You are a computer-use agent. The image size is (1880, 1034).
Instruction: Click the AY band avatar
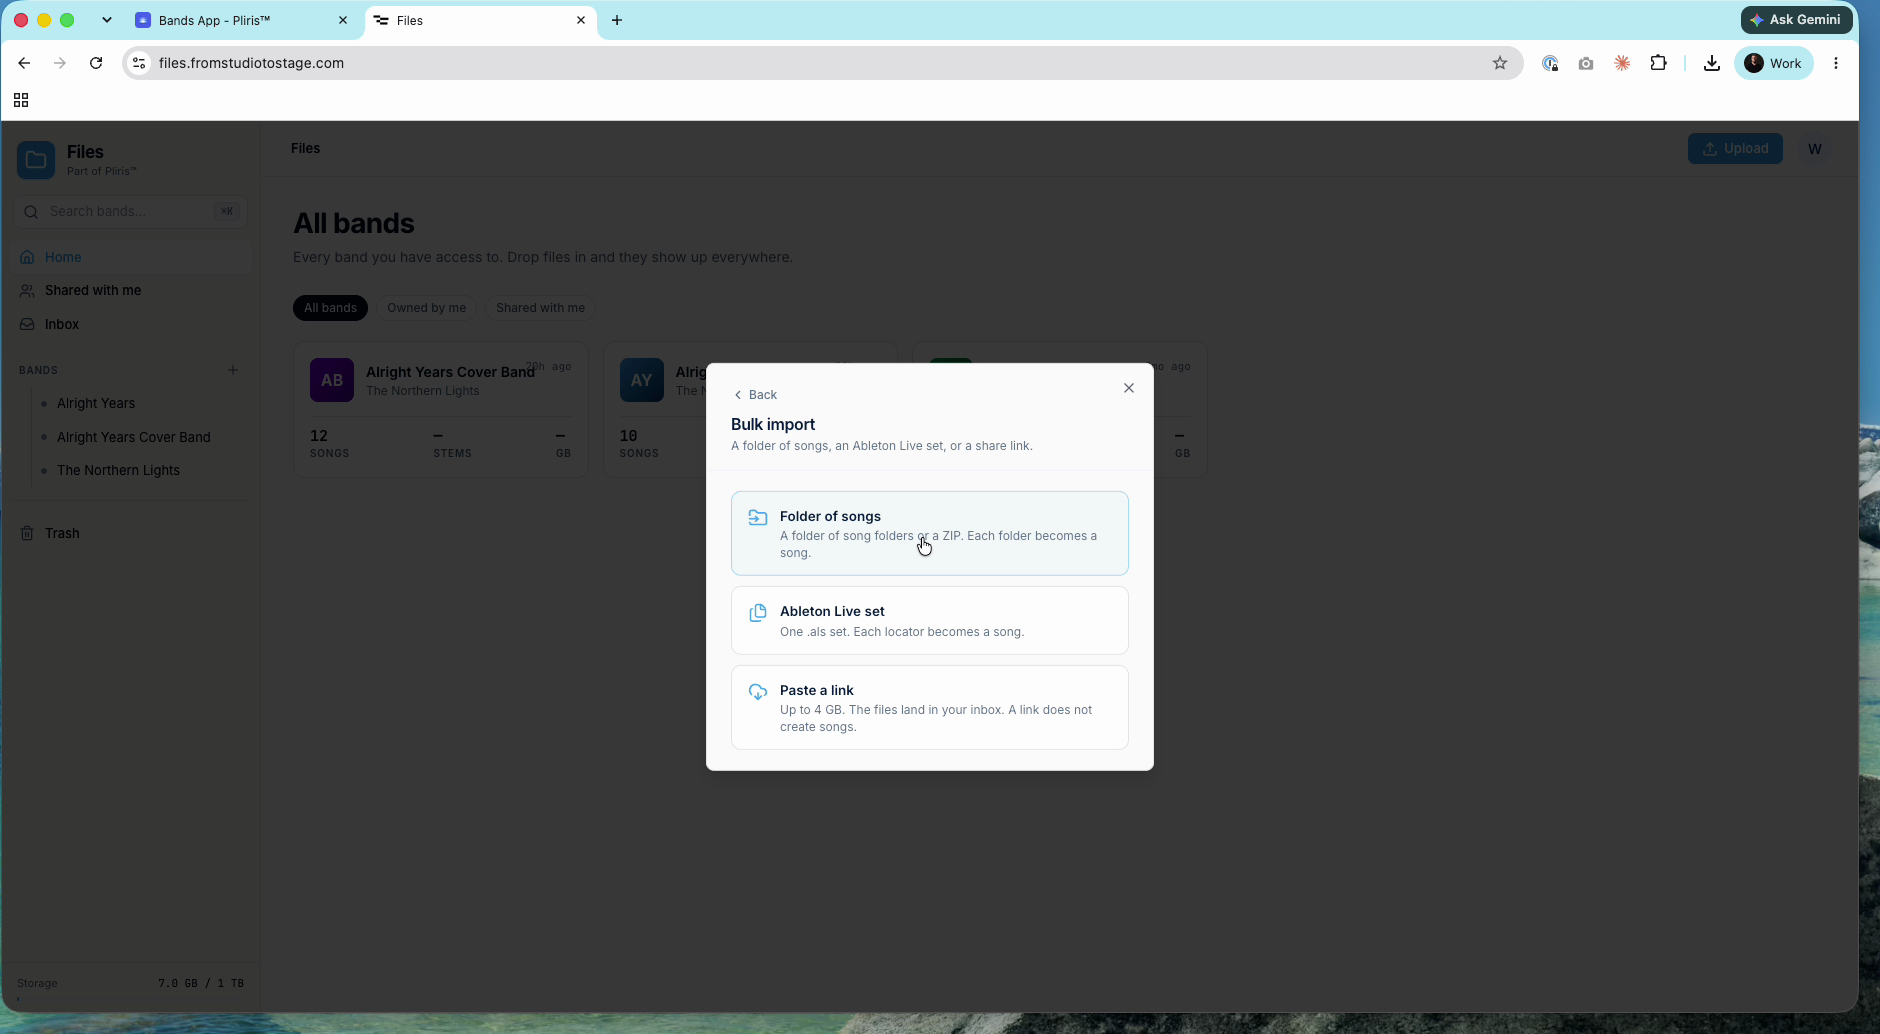tap(642, 380)
